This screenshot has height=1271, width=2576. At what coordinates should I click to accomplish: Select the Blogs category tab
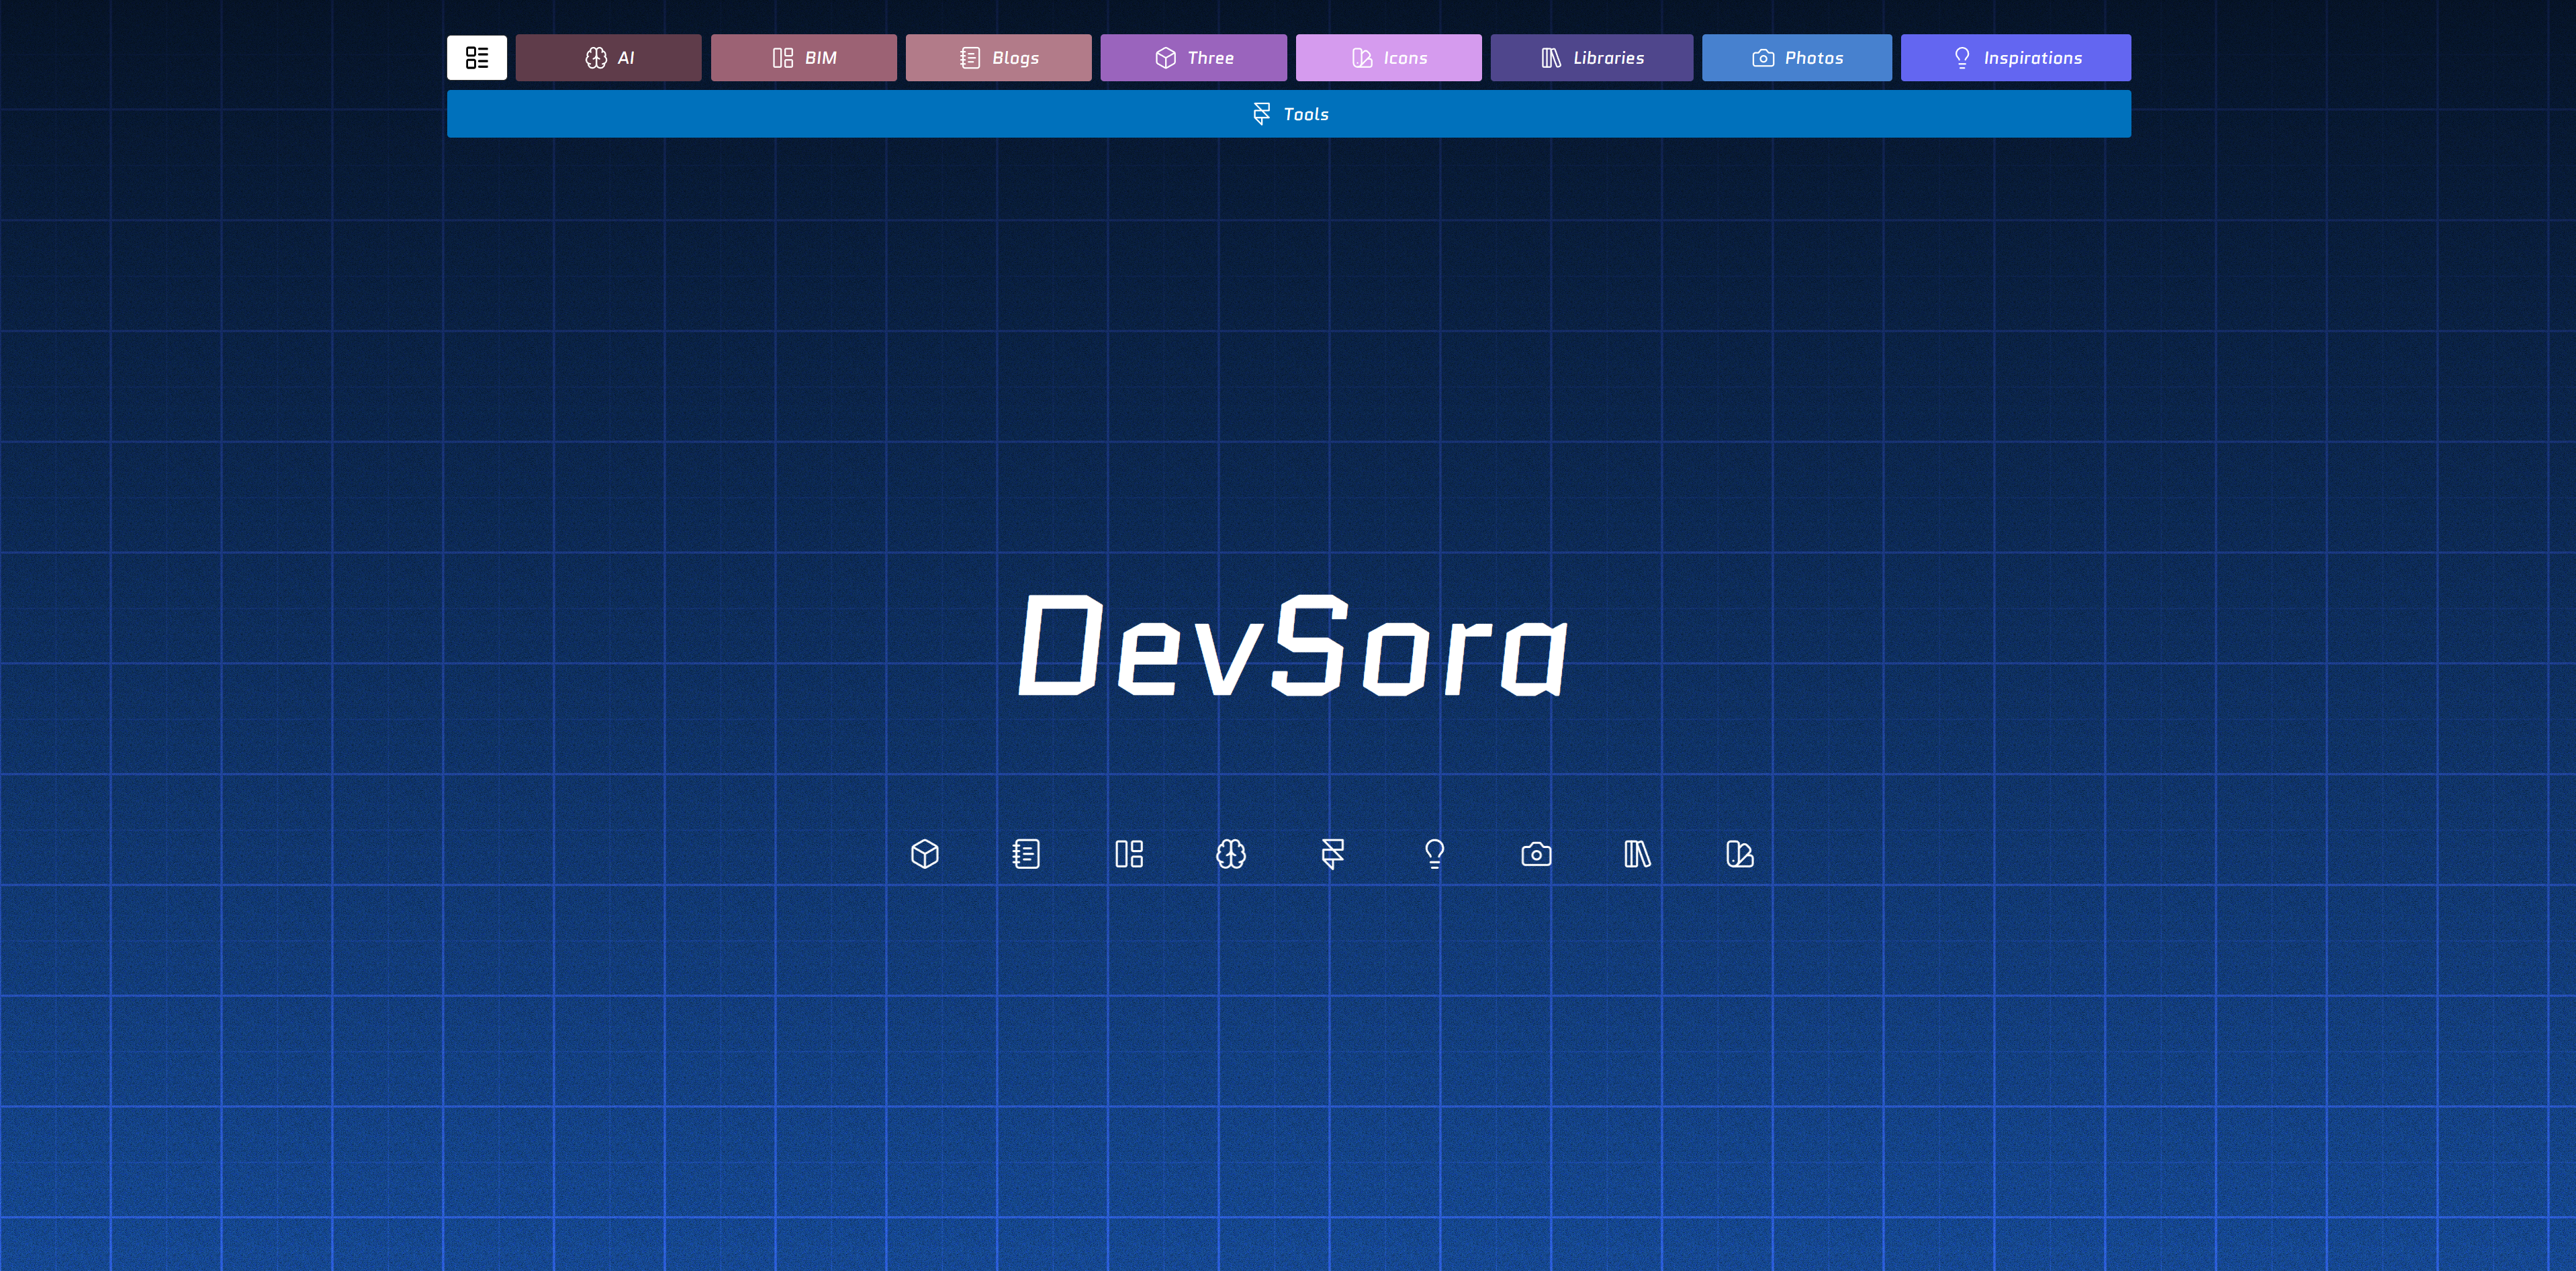[x=998, y=57]
